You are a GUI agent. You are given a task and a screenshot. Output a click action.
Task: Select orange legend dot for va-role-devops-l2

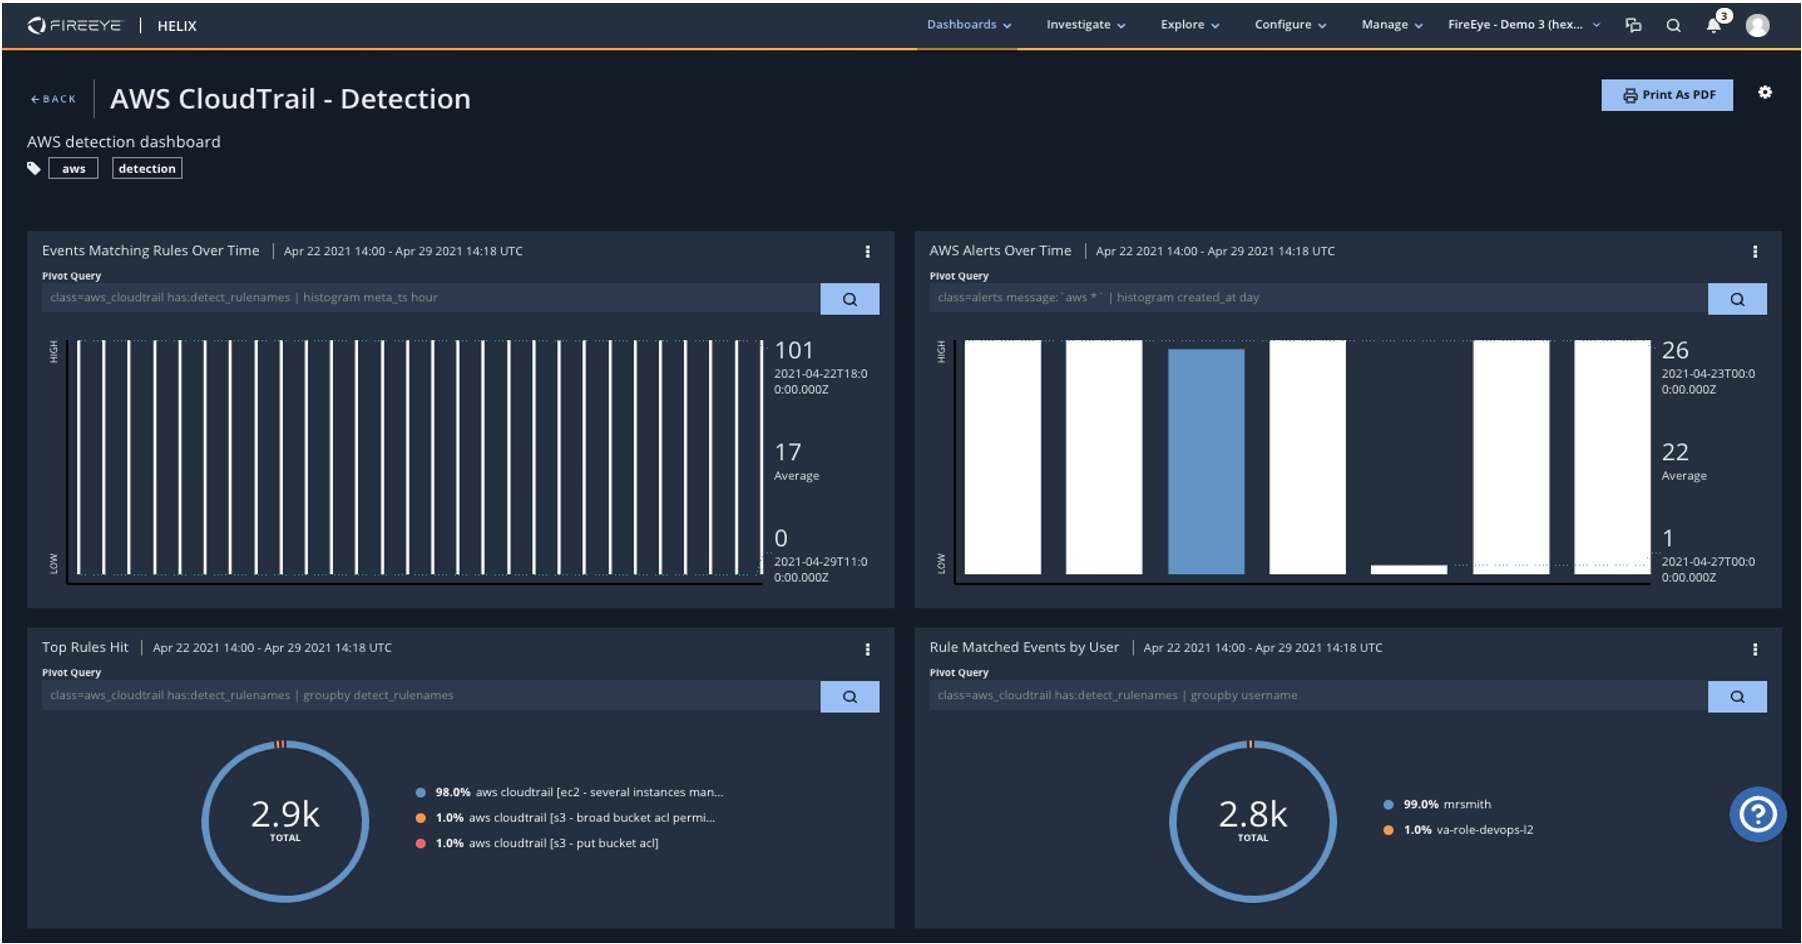1388,830
